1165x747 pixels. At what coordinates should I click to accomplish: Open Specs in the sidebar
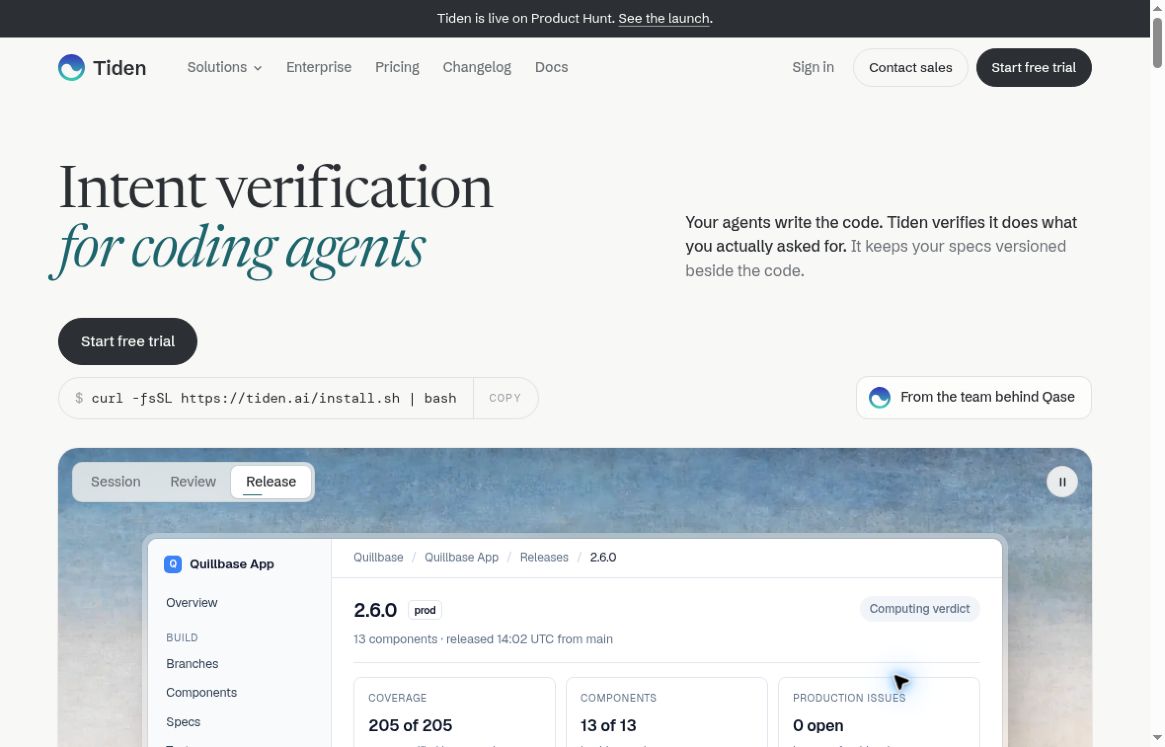pyautogui.click(x=183, y=722)
